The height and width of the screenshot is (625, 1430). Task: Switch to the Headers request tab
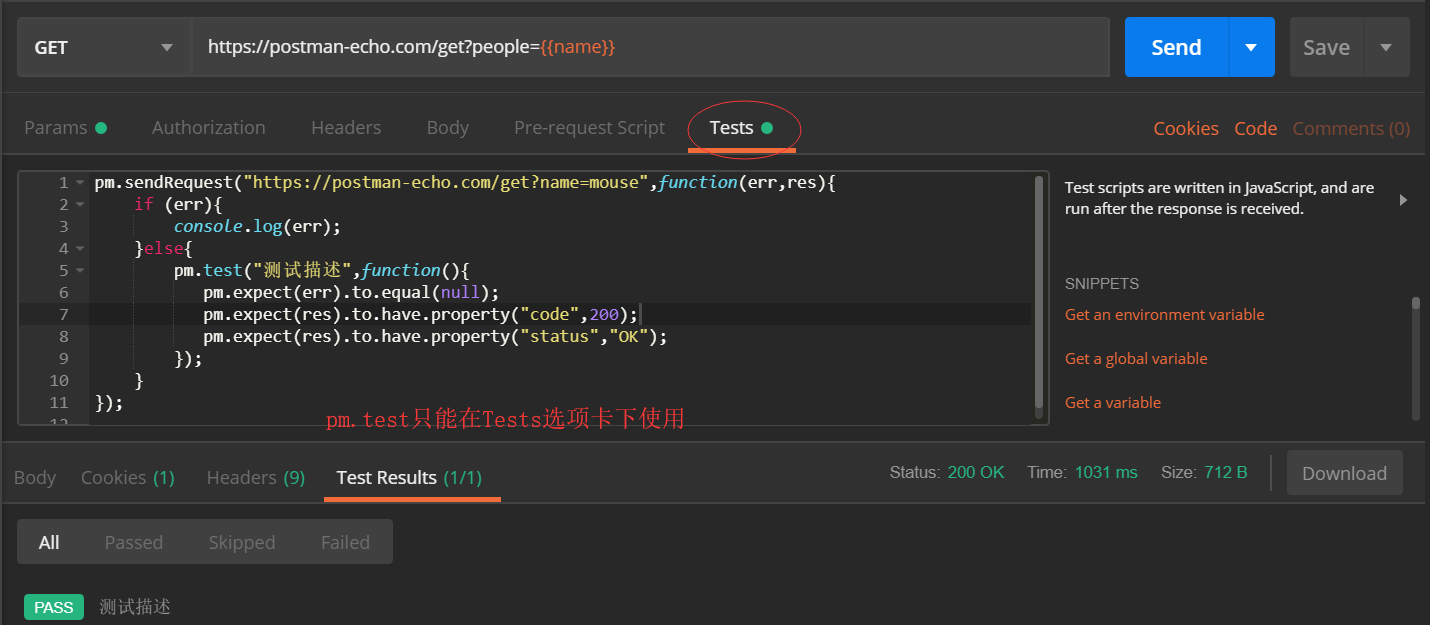point(346,128)
